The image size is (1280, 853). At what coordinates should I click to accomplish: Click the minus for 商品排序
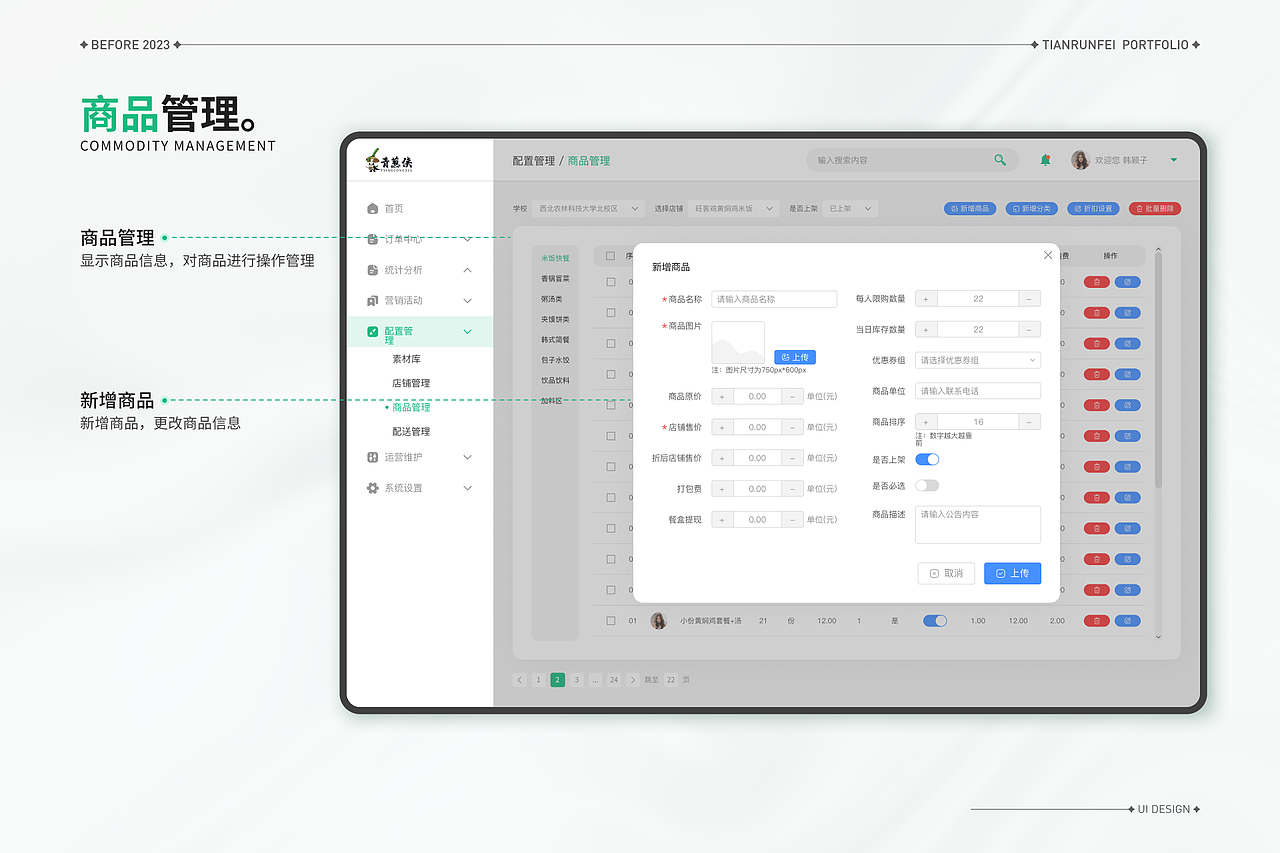1030,422
